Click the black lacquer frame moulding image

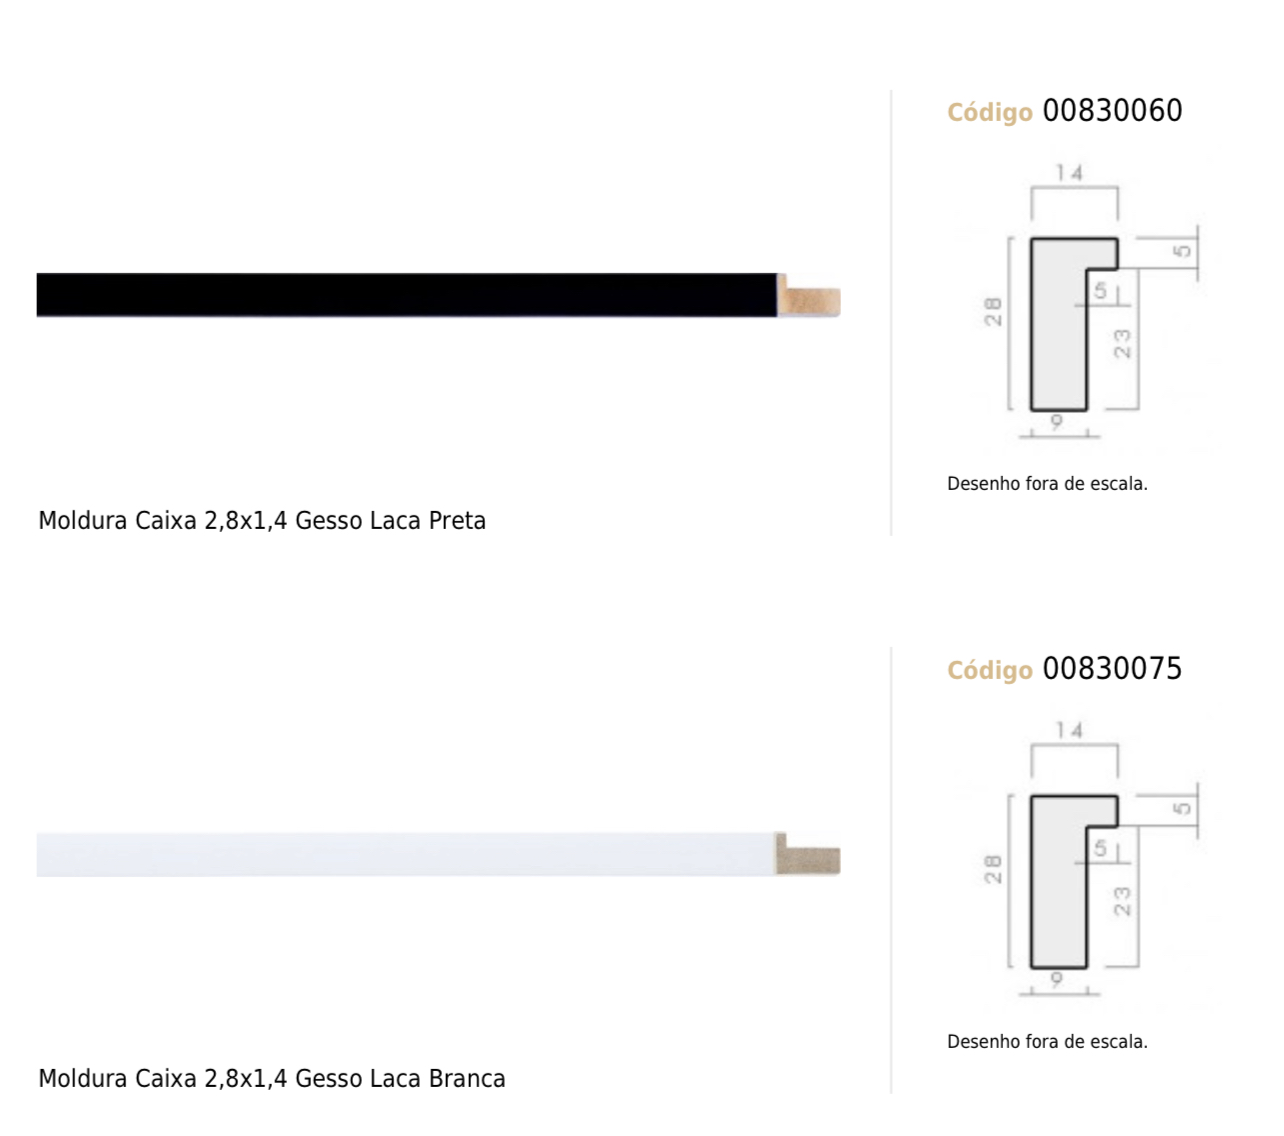[x=438, y=295]
